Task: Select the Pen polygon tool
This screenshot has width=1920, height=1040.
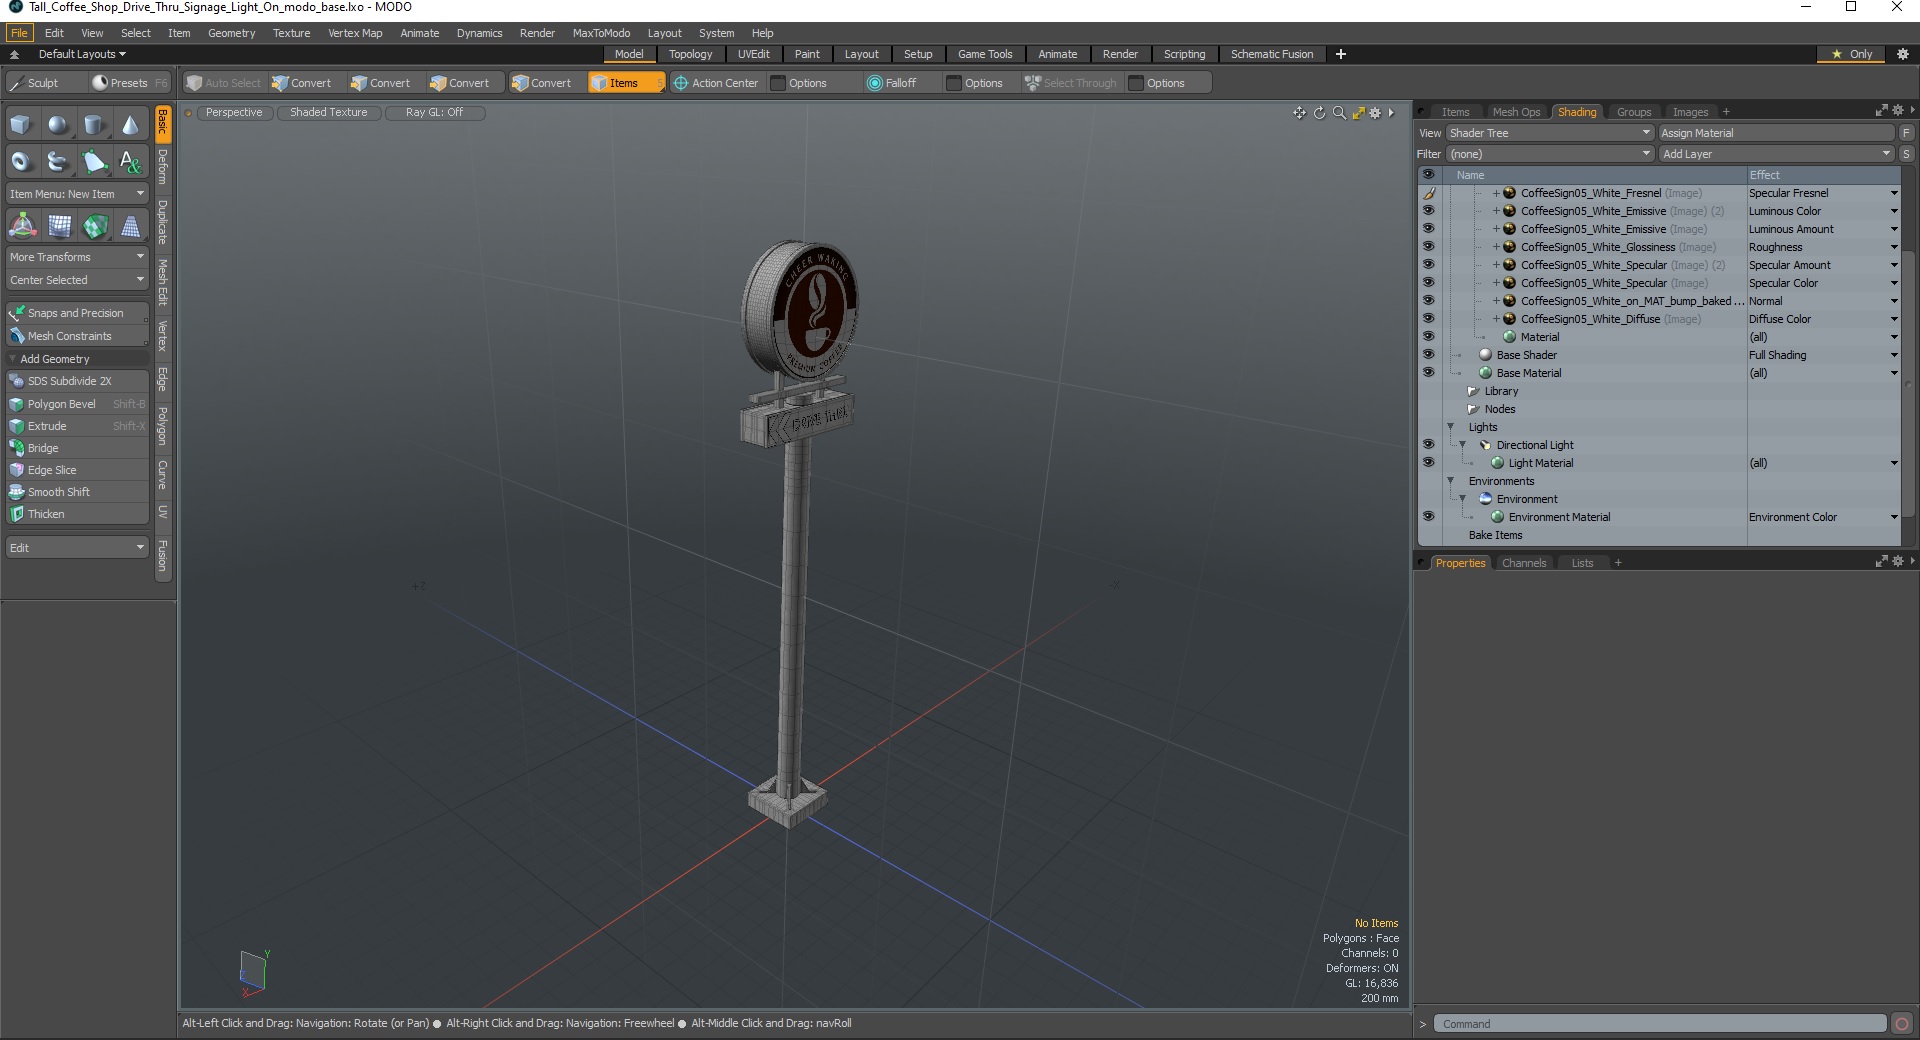Action: pos(94,161)
